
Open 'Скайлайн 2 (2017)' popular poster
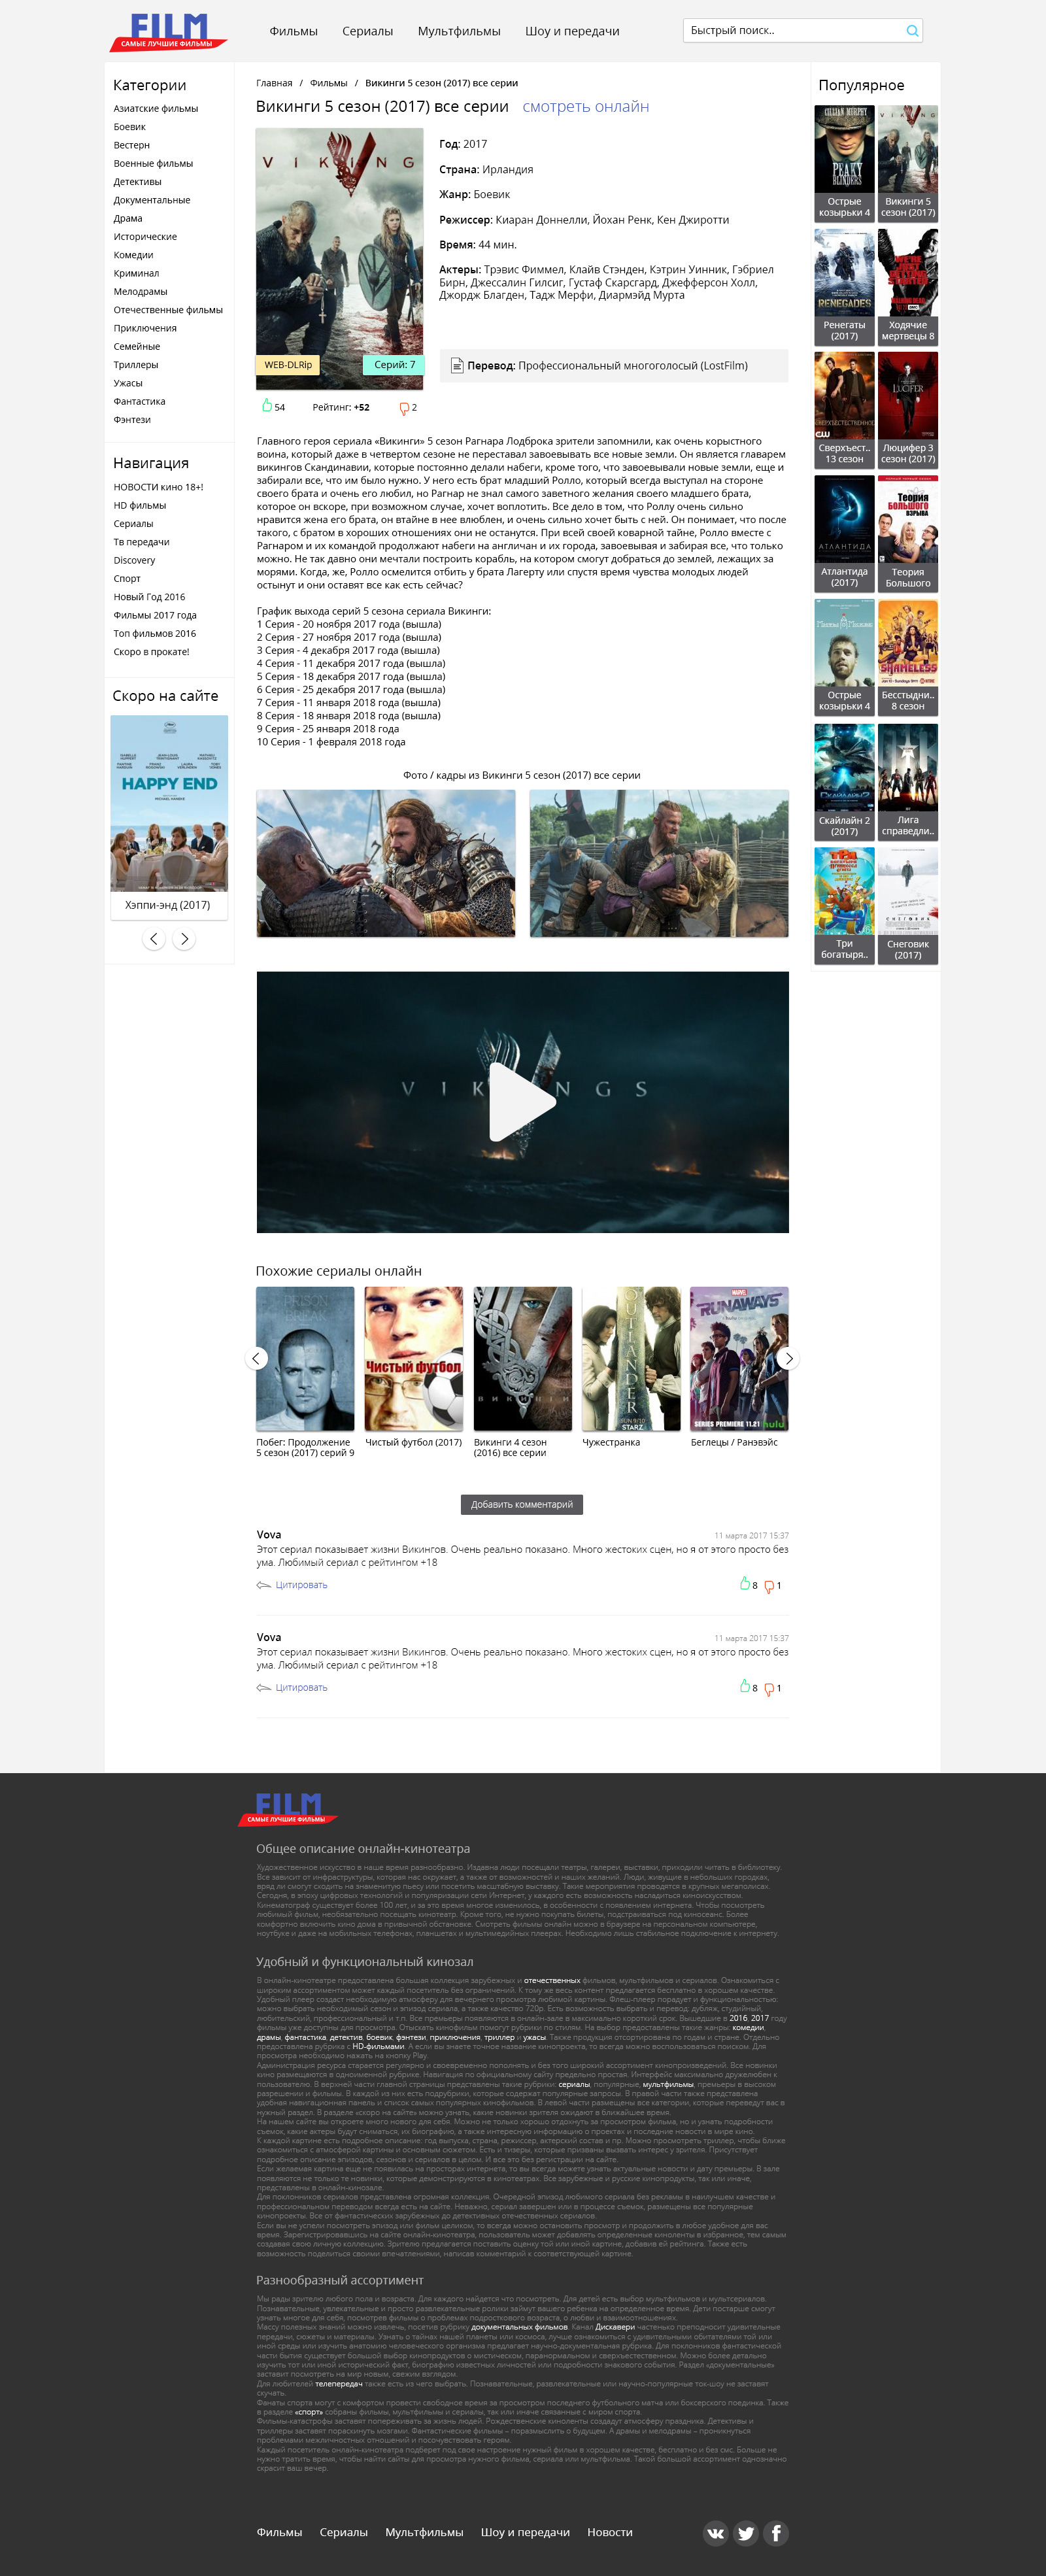[844, 782]
